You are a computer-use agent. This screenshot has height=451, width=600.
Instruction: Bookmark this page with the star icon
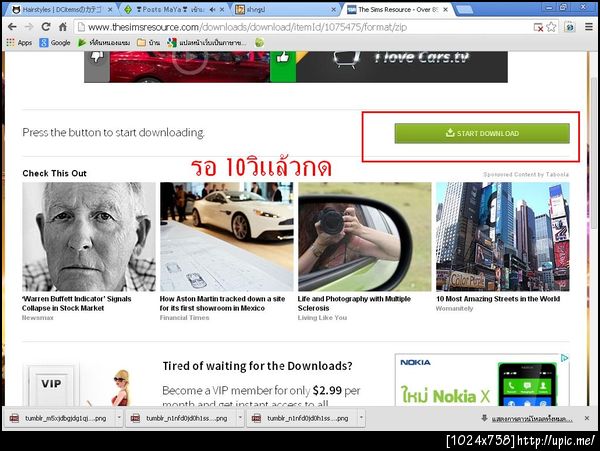coord(551,27)
